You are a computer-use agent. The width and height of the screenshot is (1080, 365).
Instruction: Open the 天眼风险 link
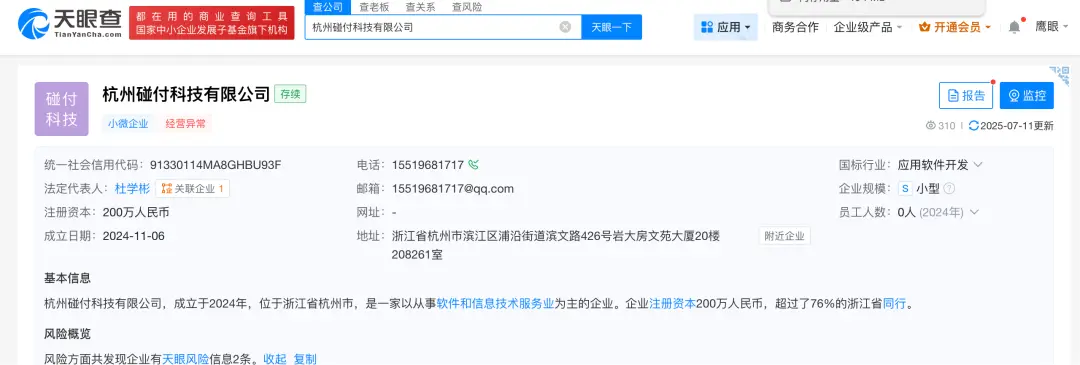pos(185,359)
